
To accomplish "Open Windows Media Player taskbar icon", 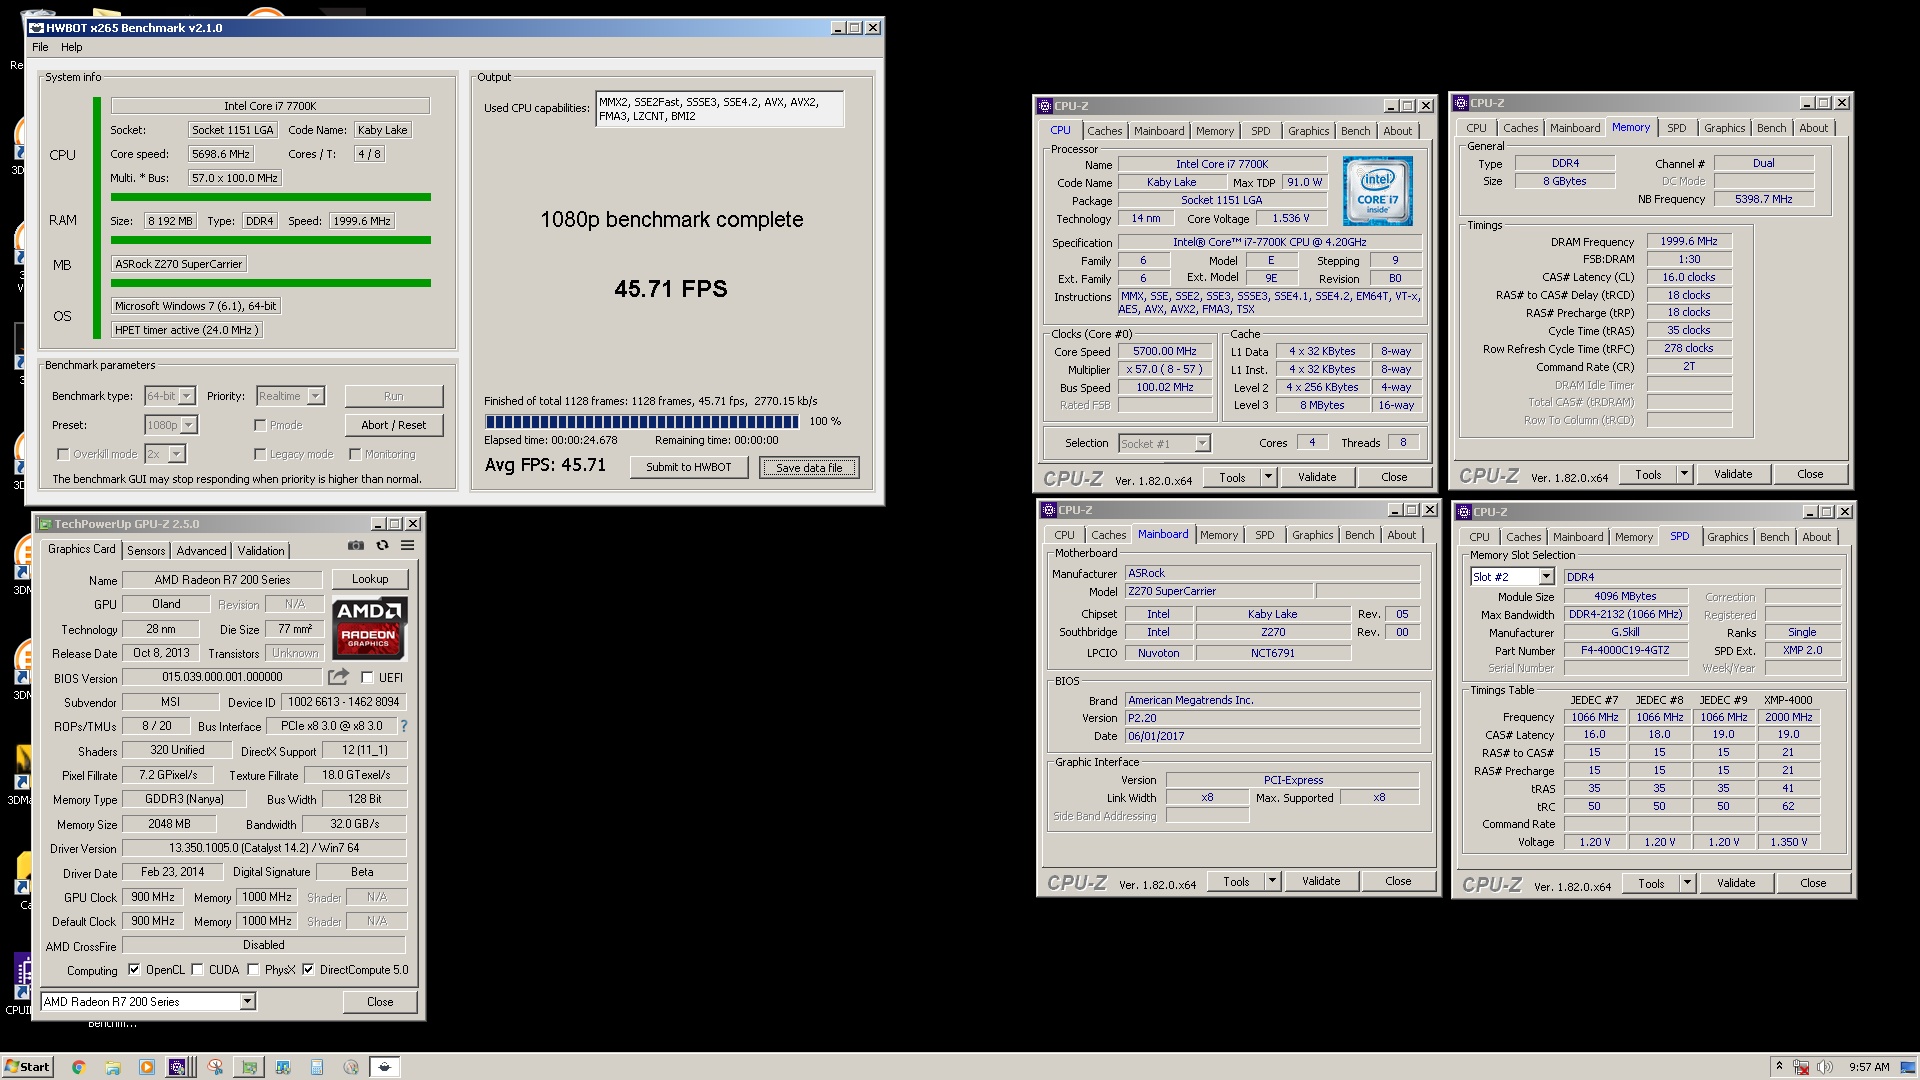I will point(147,1067).
